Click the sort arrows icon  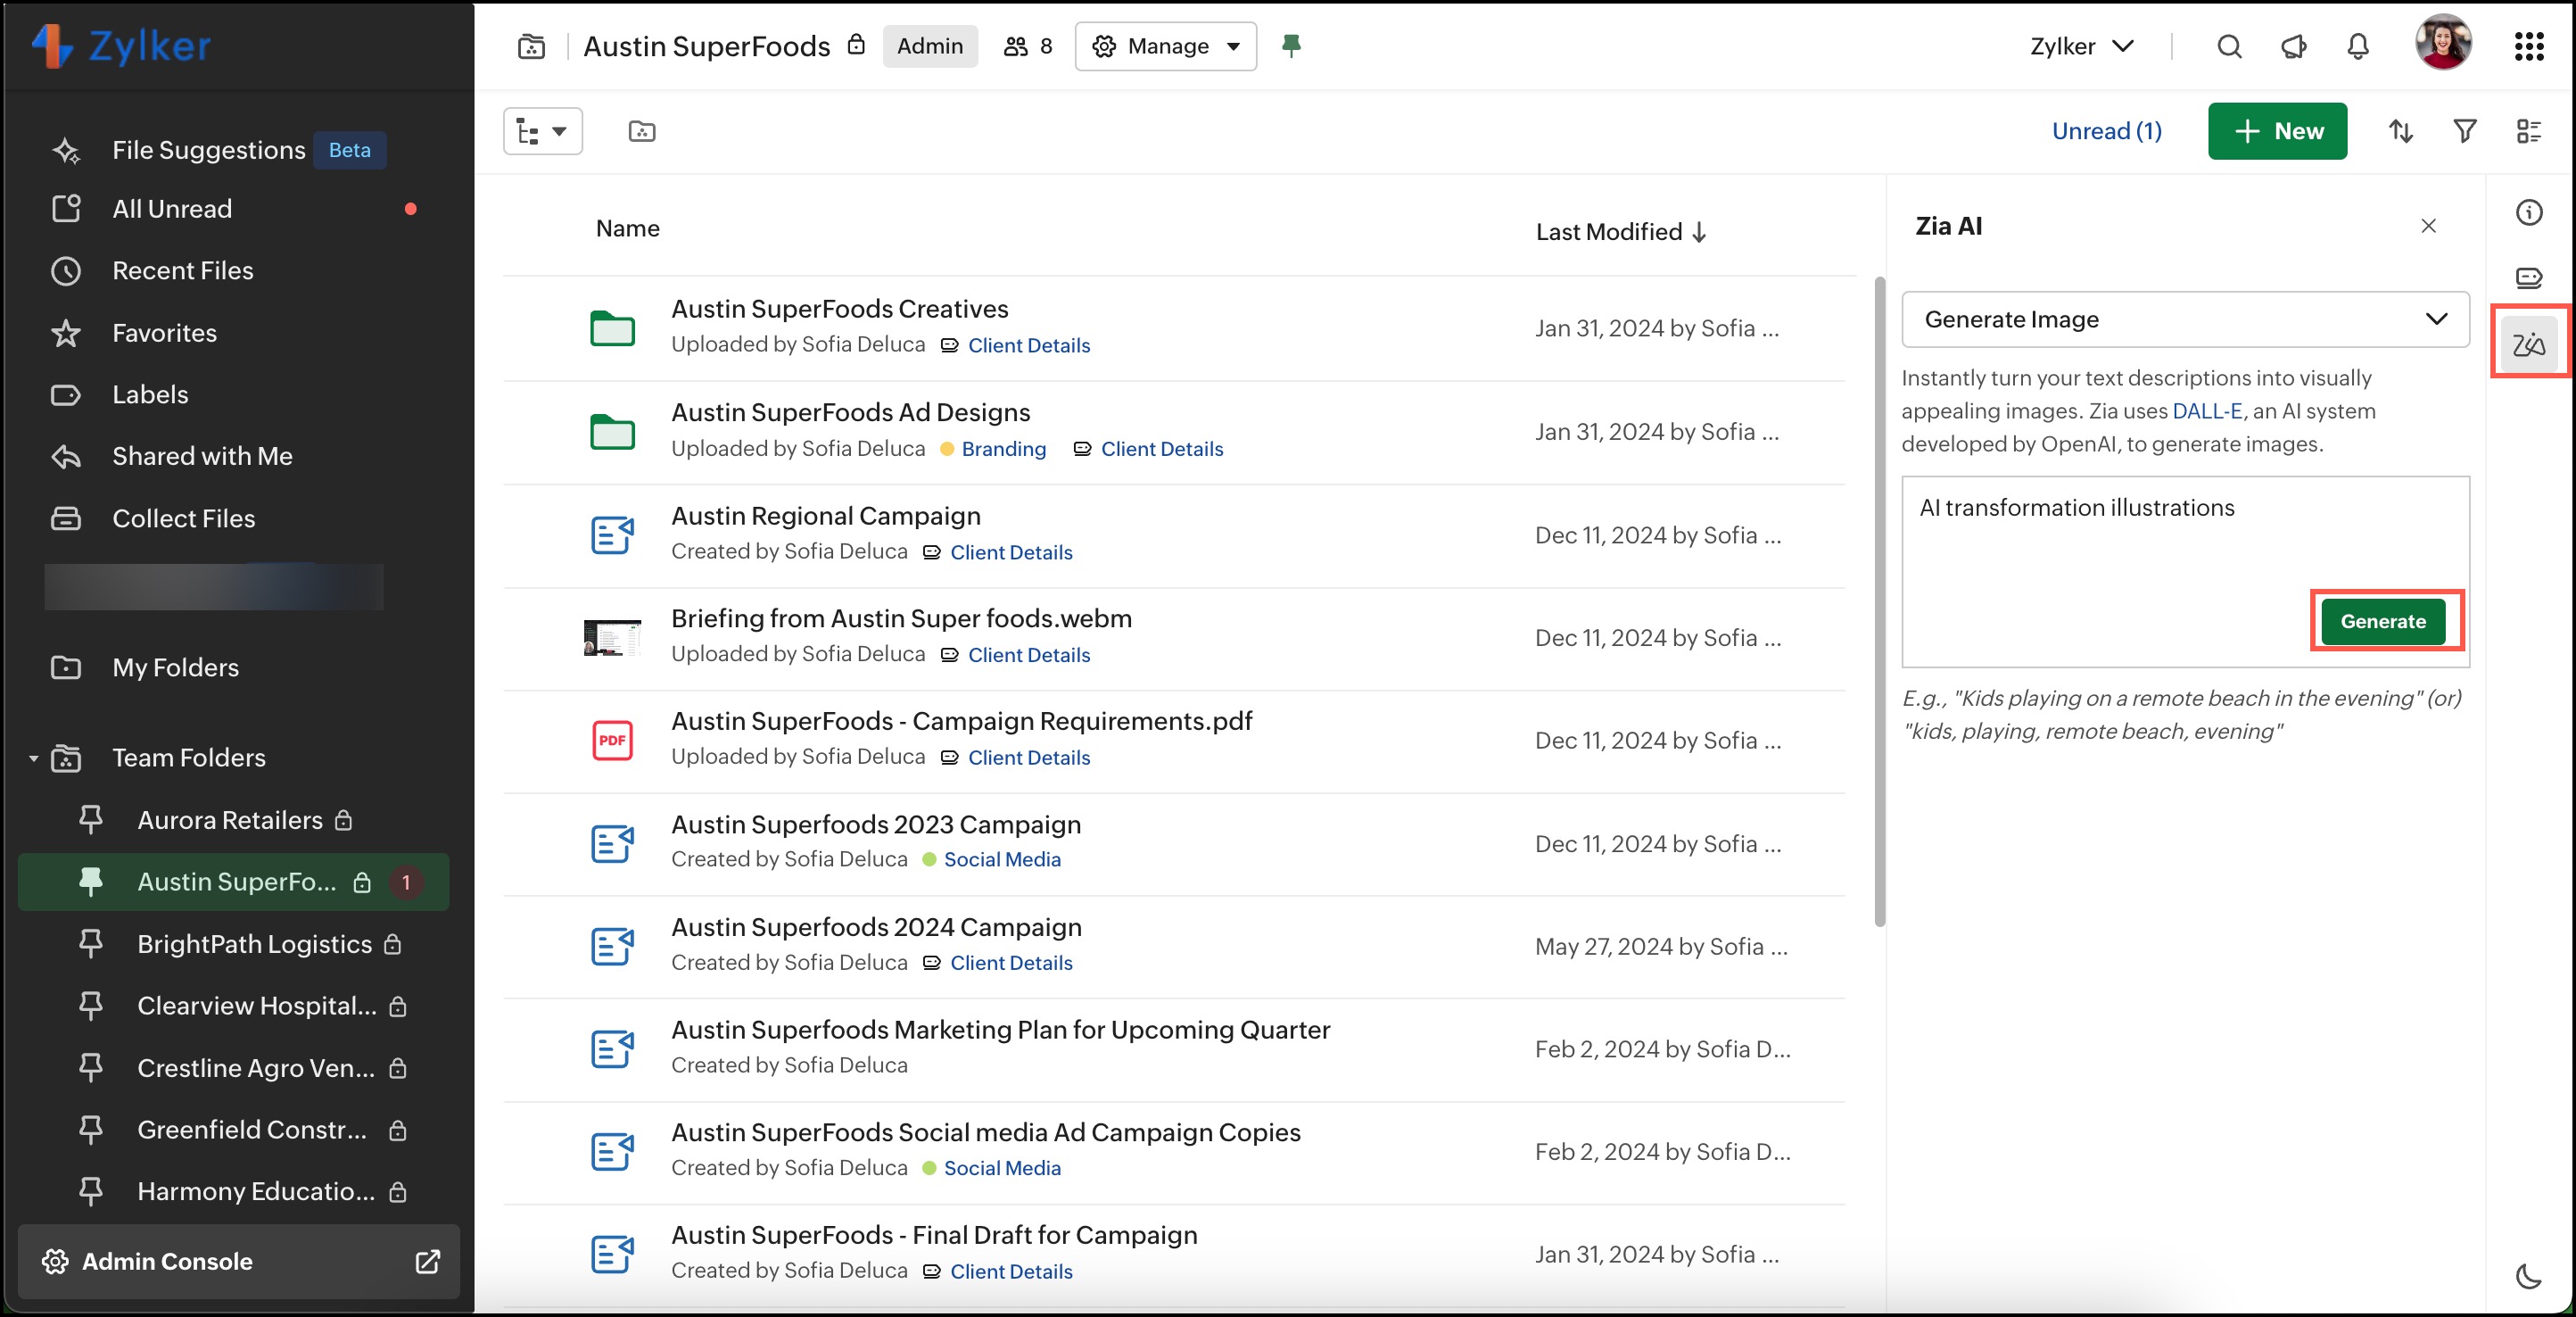[x=2400, y=131]
